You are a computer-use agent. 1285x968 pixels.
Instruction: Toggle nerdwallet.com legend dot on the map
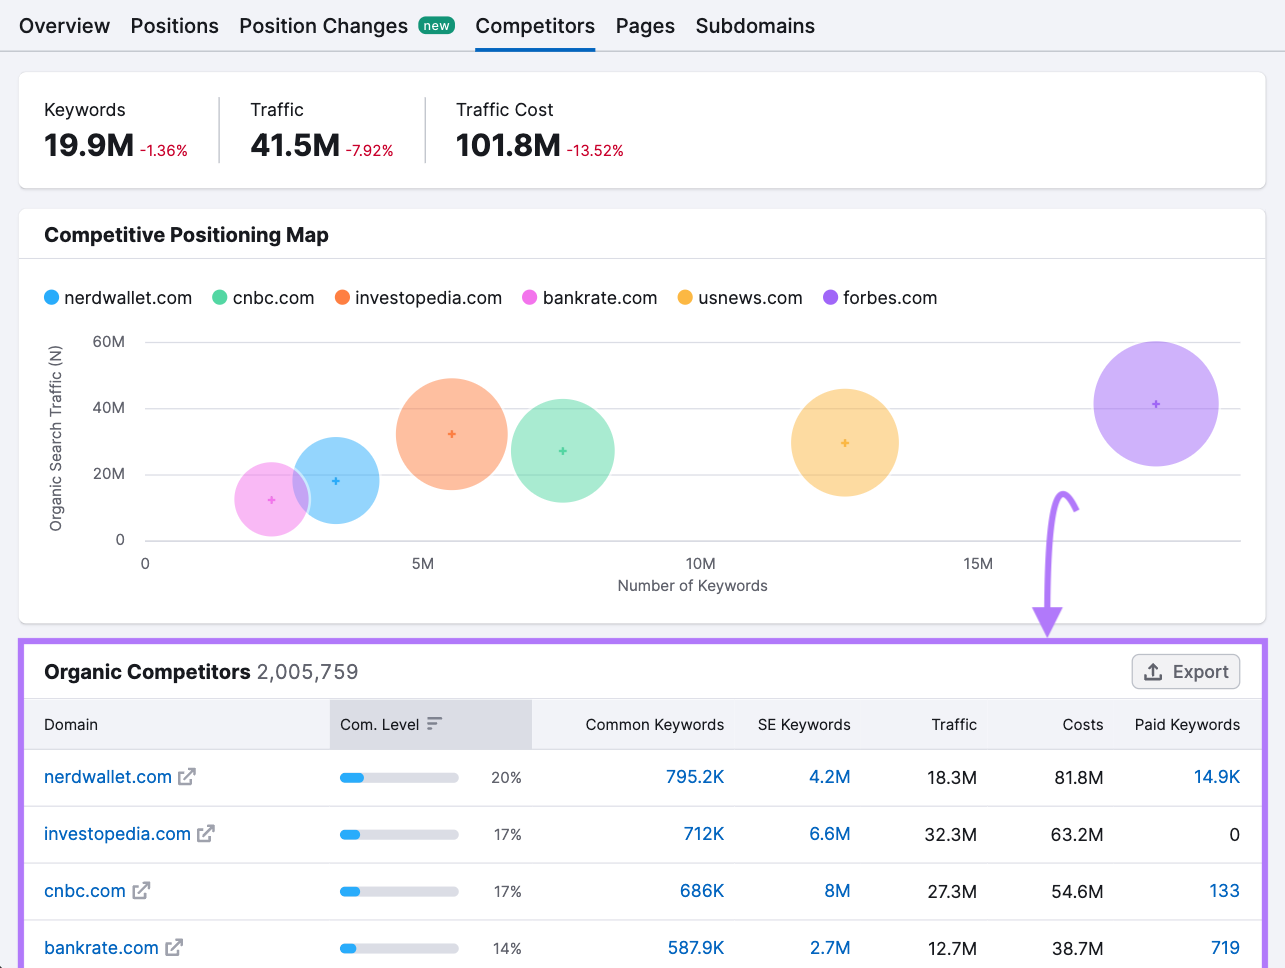(52, 298)
